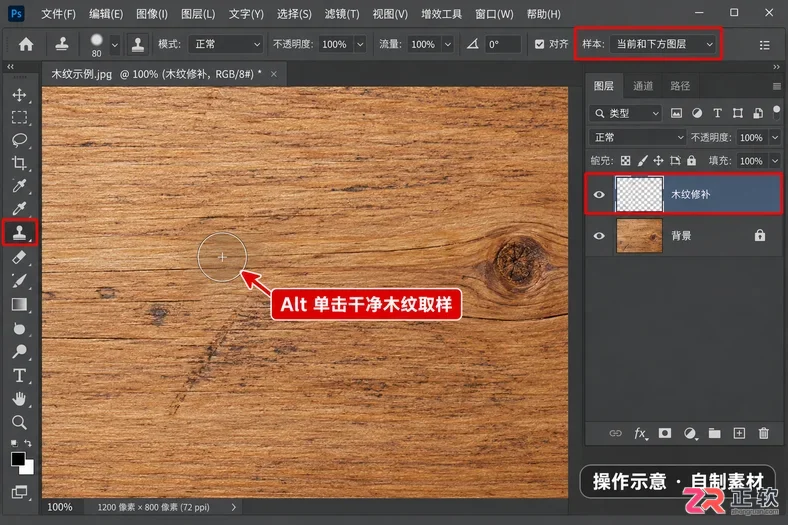Open the Clone Source panel button
The width and height of the screenshot is (788, 525).
[138, 44]
